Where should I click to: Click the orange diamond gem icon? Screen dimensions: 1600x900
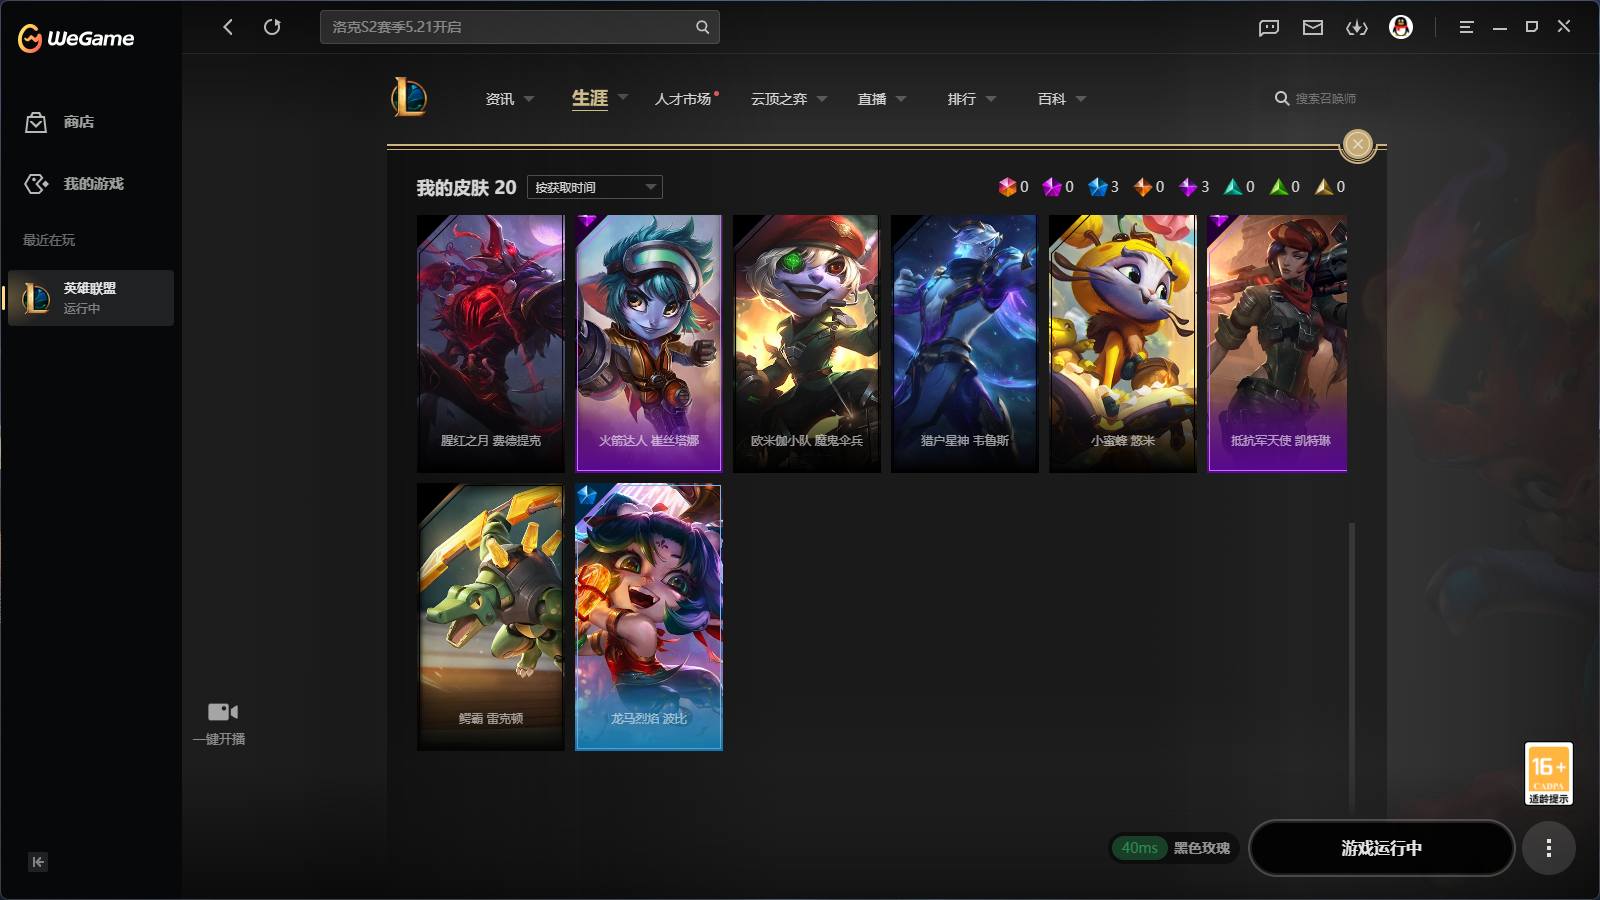click(1143, 187)
